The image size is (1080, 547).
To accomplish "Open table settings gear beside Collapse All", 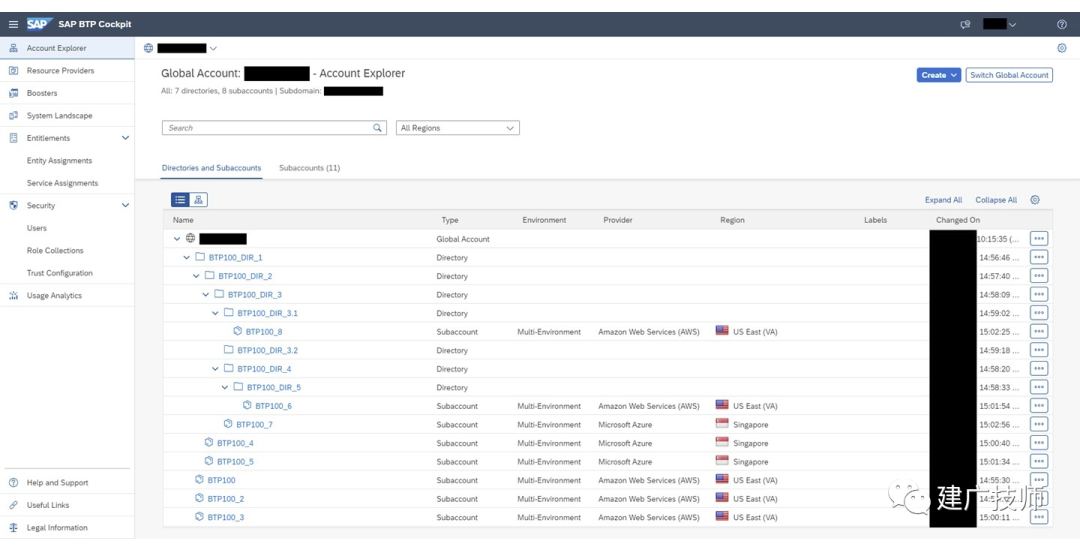I will [x=1035, y=200].
